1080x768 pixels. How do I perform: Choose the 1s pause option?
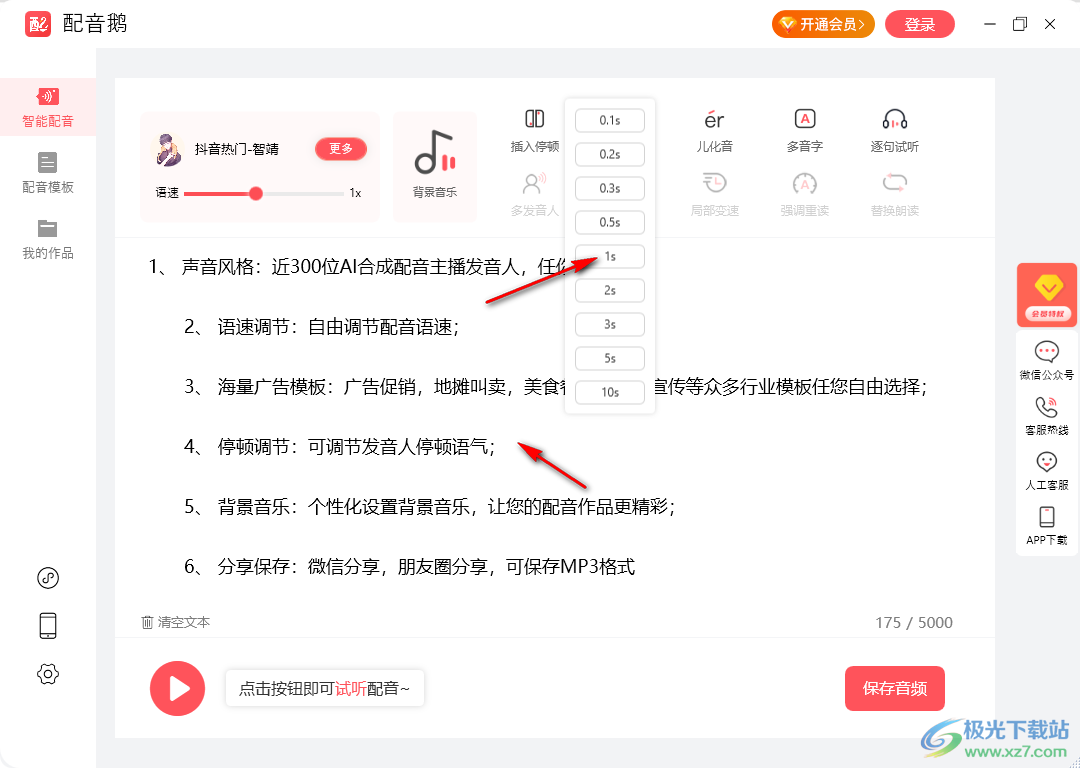609,257
